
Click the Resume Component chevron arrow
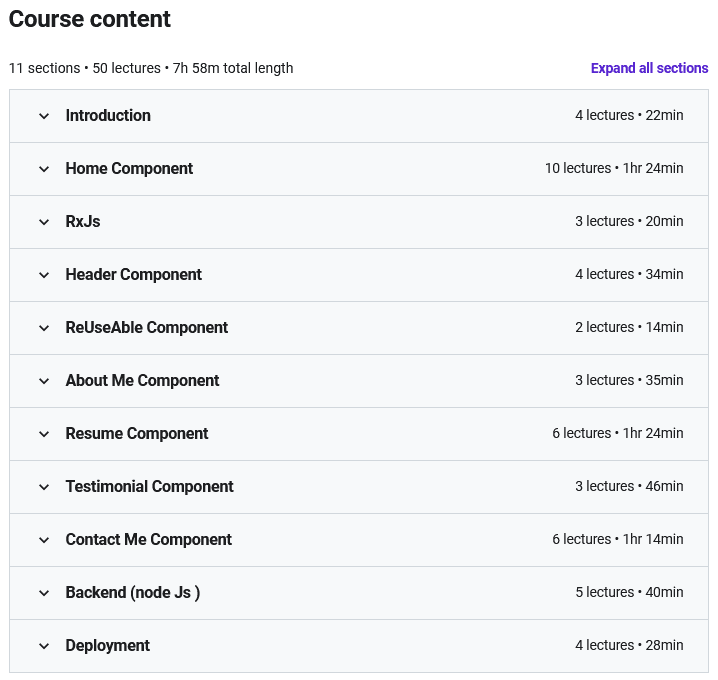(44, 434)
